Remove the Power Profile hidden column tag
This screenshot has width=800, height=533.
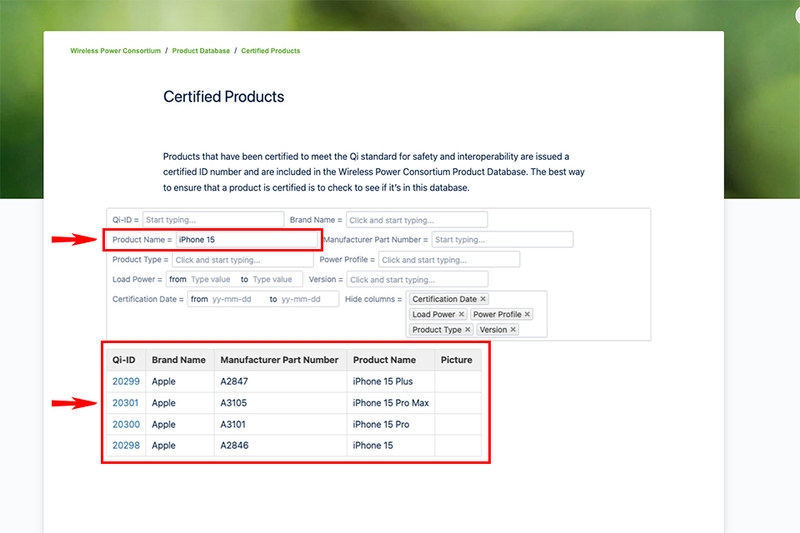528,314
